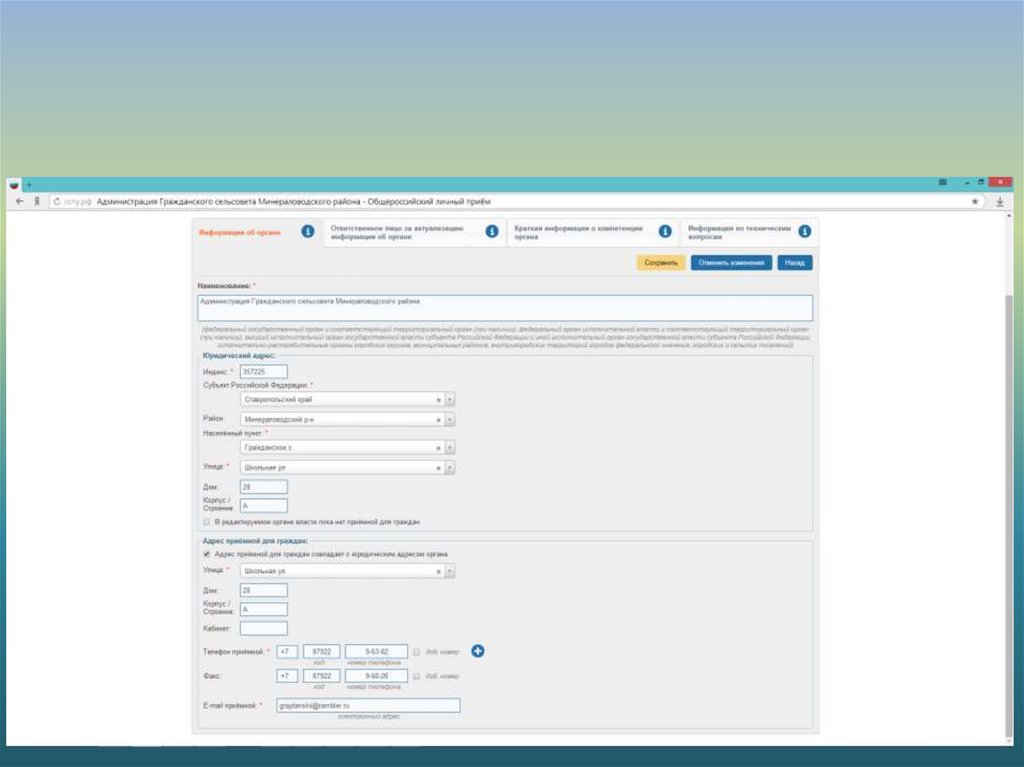The width and height of the screenshot is (1024, 767).
Task: Click info icon beside 'Информация по техническим вопросам'
Action: point(805,232)
